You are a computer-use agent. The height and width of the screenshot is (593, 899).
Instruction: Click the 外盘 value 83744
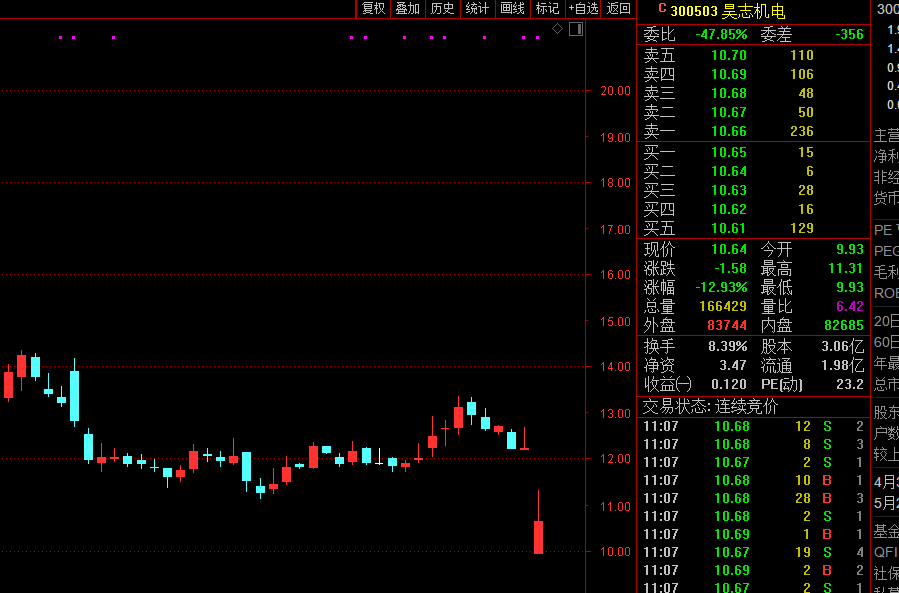[727, 325]
